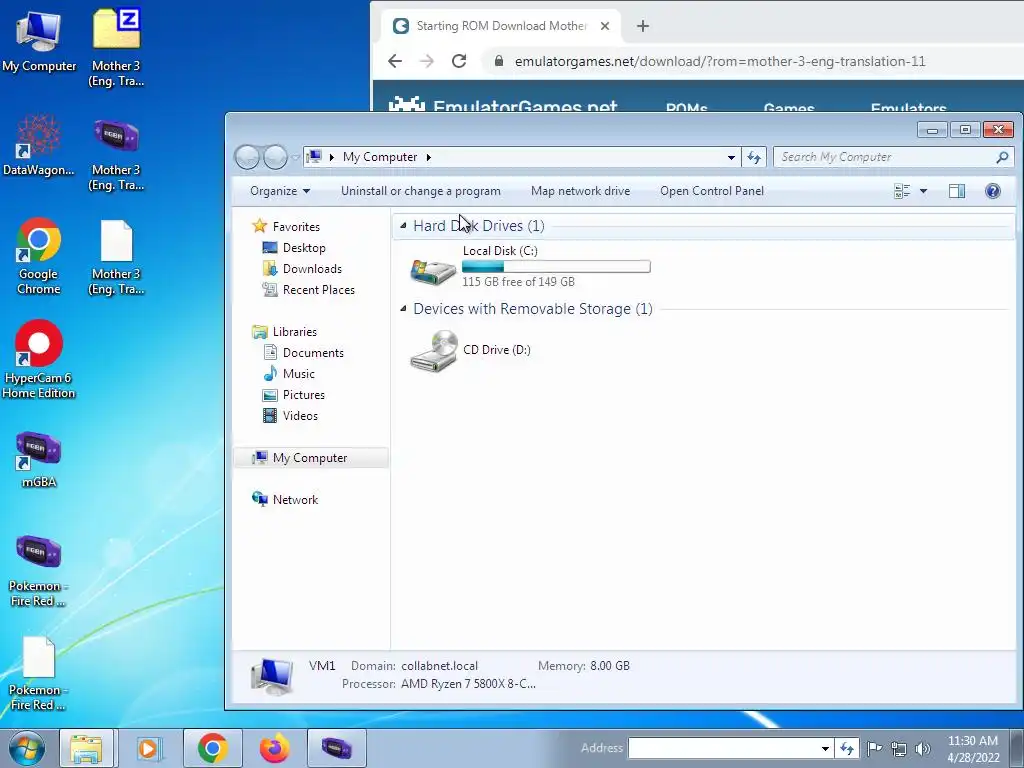Open the Organize dropdown menu
The image size is (1024, 768).
(x=280, y=191)
